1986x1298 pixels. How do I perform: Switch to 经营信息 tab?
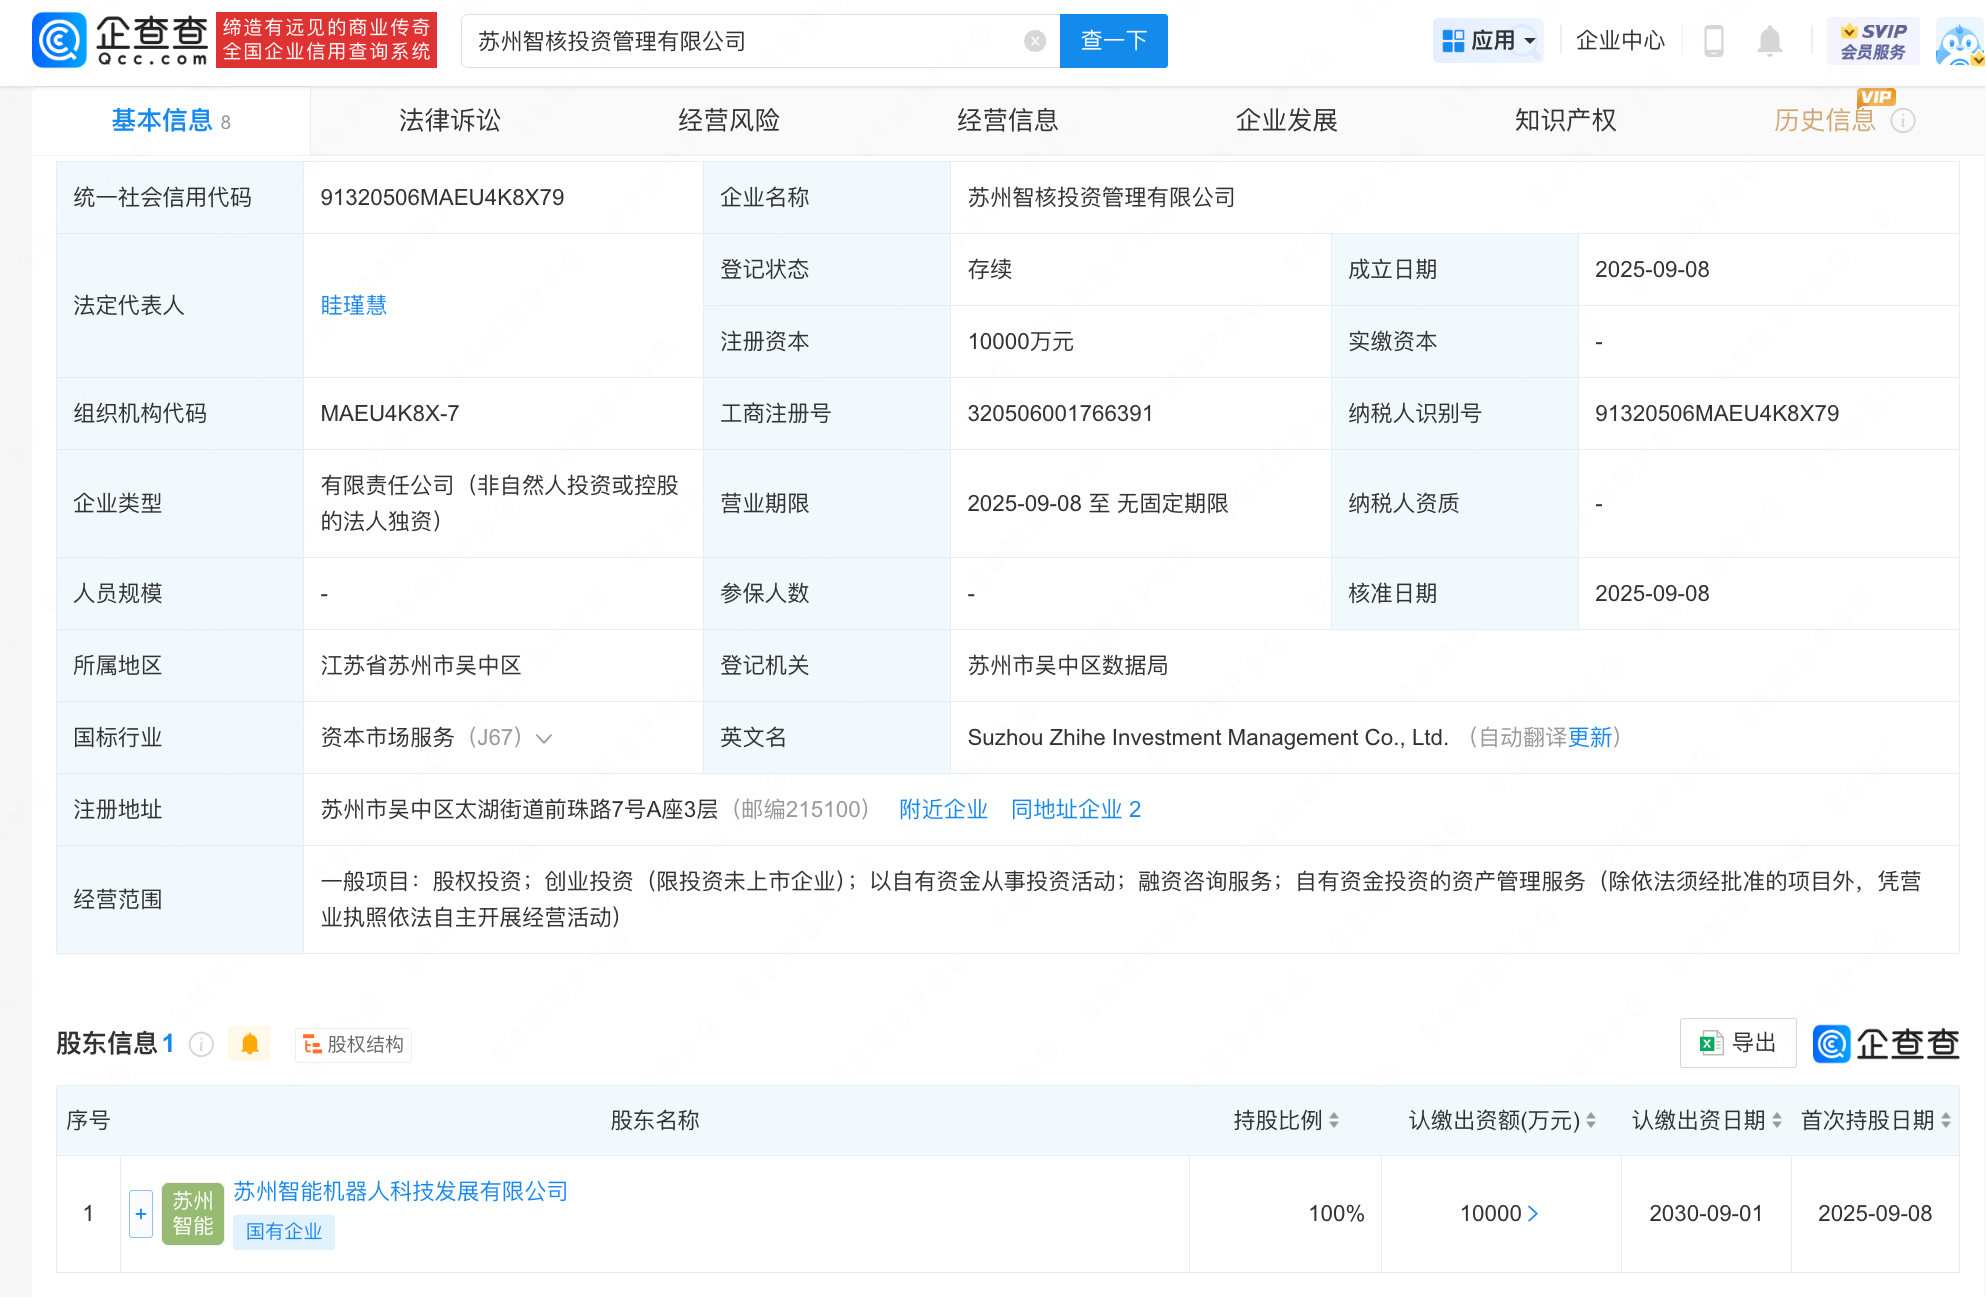pyautogui.click(x=1008, y=121)
